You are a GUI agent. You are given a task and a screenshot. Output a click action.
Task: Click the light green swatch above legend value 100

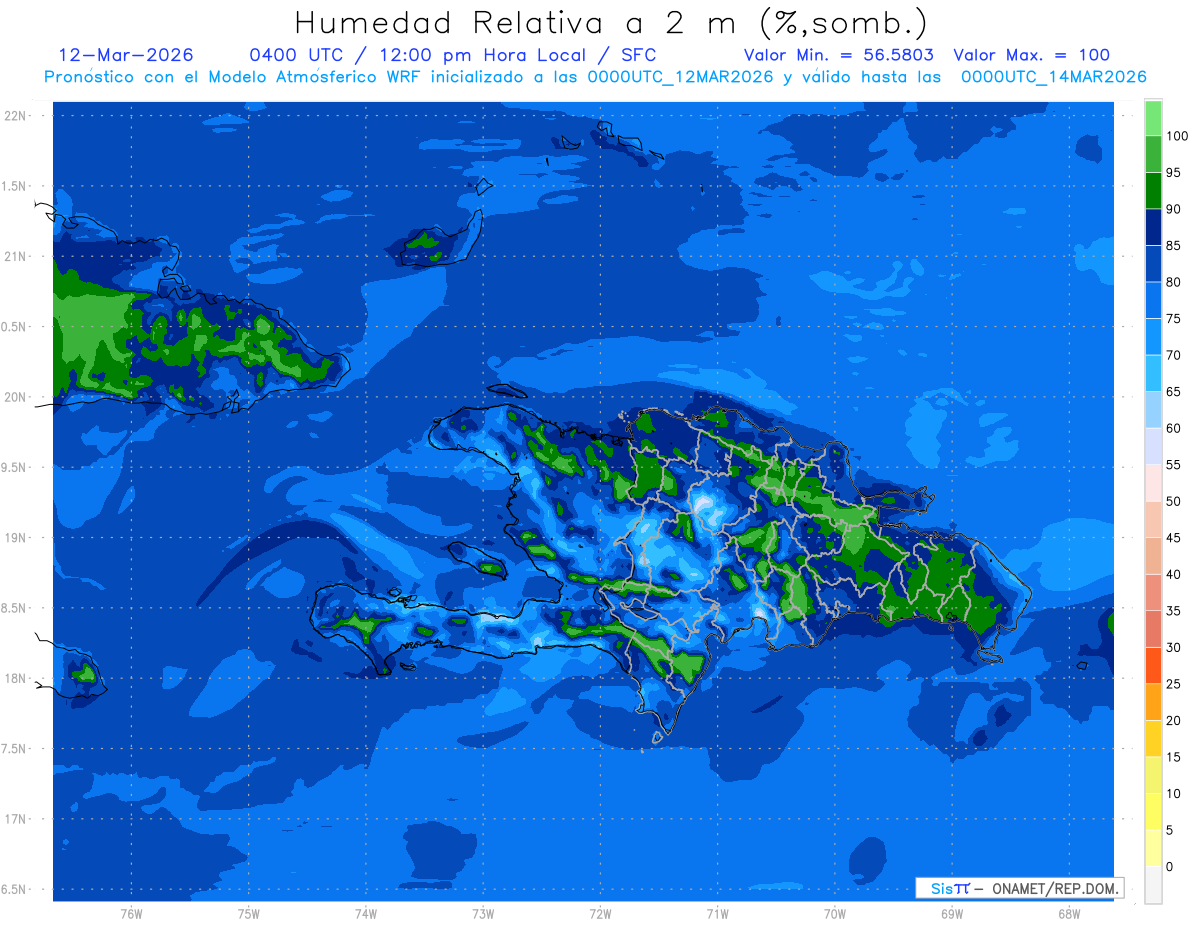[1153, 118]
